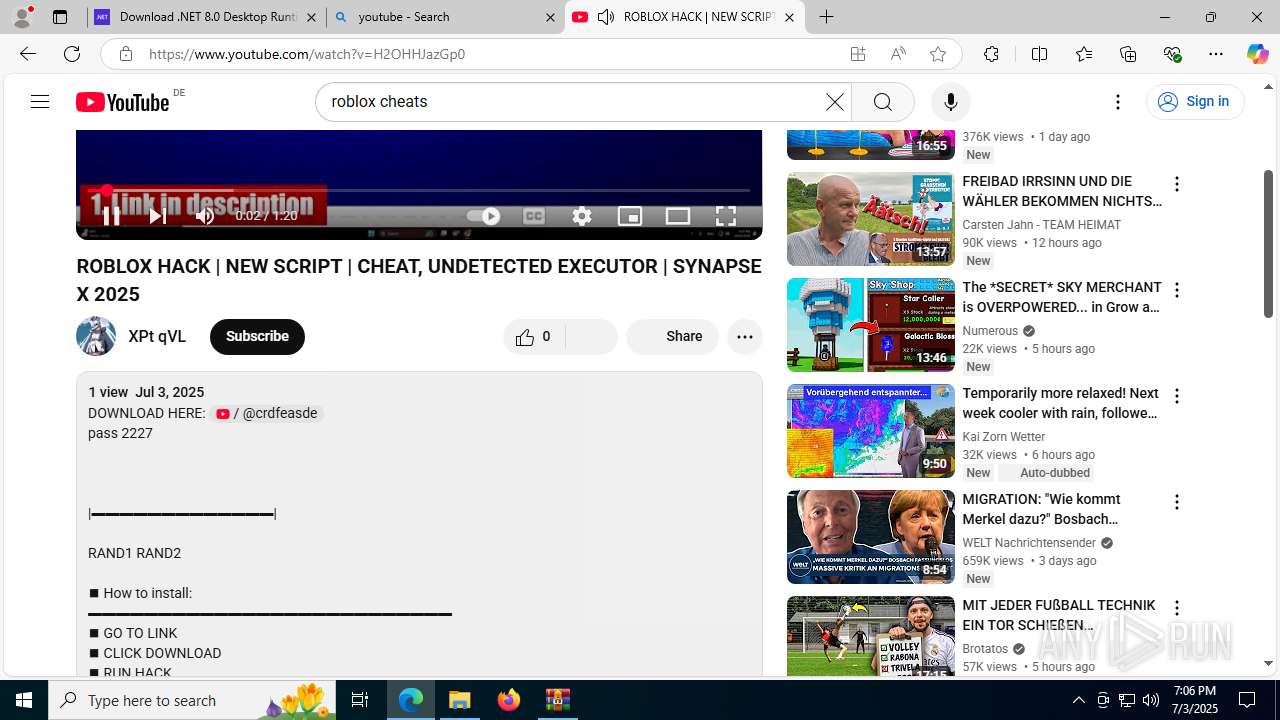1280x720 pixels.
Task: Open options for Temporarily more relaxed video
Action: pos(1177,396)
